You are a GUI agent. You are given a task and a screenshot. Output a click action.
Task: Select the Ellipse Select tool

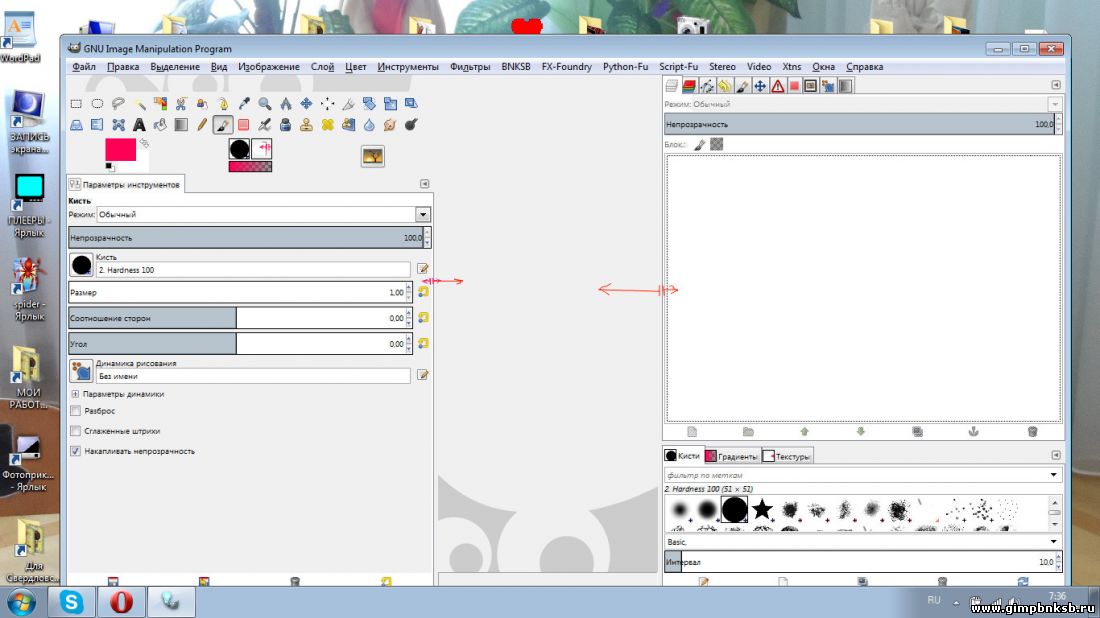pos(97,104)
